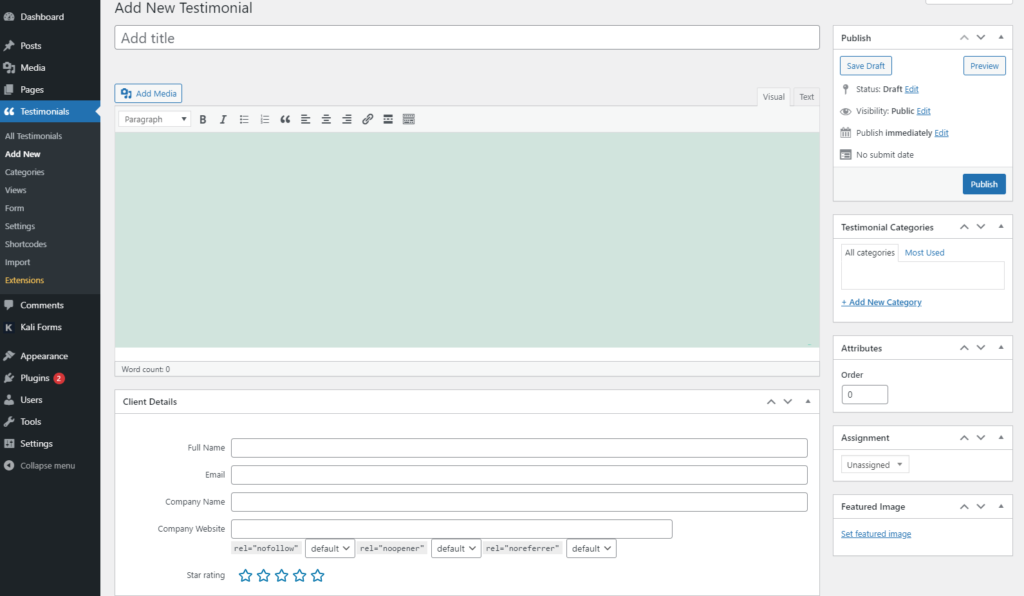Image resolution: width=1024 pixels, height=596 pixels.
Task: Toggle the Client Details panel triangle
Action: point(808,401)
